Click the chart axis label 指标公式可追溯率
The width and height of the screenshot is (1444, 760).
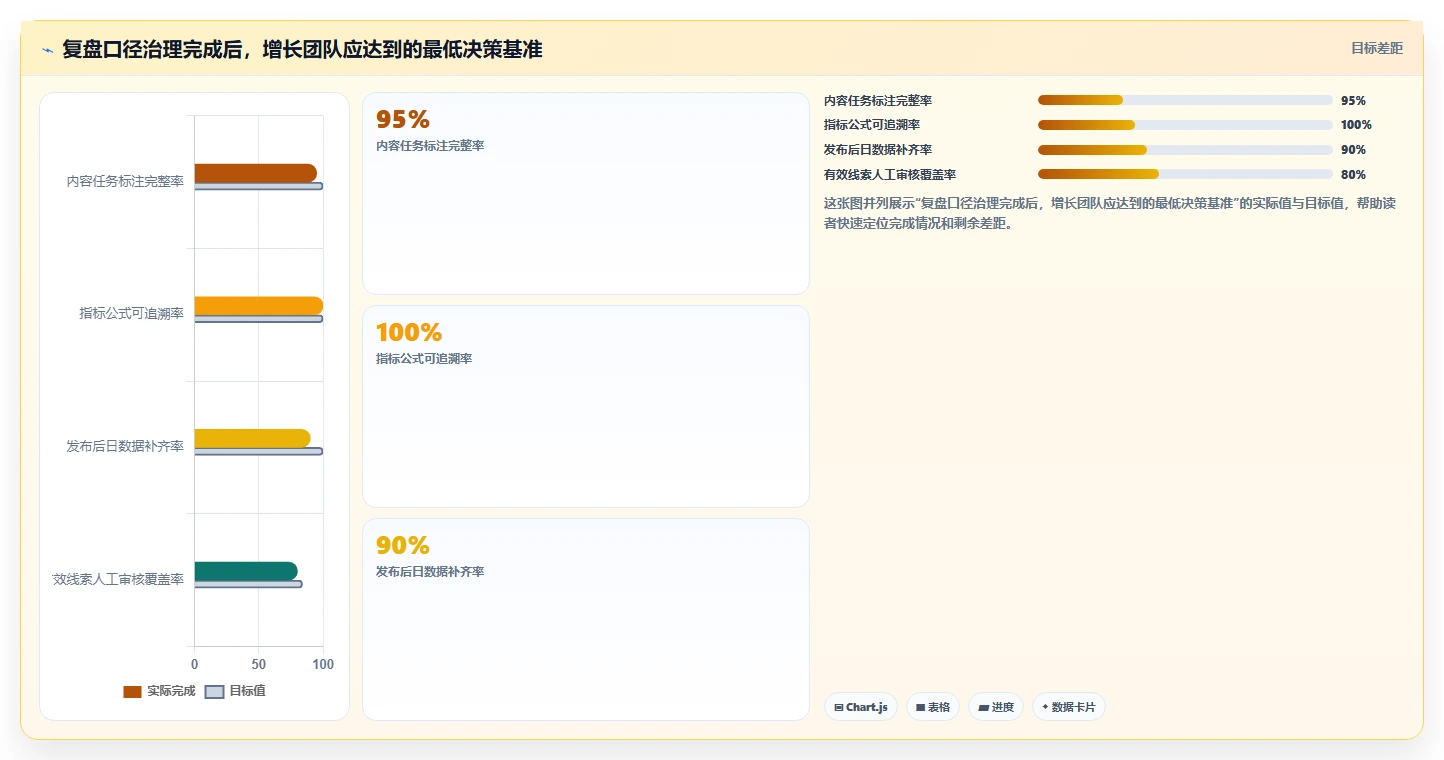pos(131,313)
